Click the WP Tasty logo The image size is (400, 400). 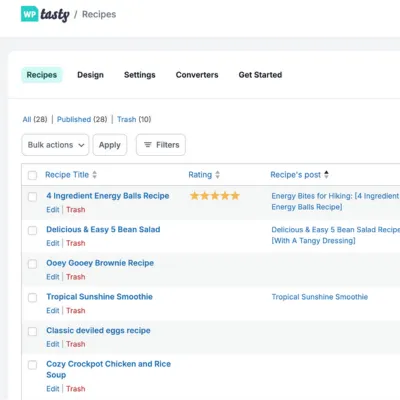click(45, 14)
